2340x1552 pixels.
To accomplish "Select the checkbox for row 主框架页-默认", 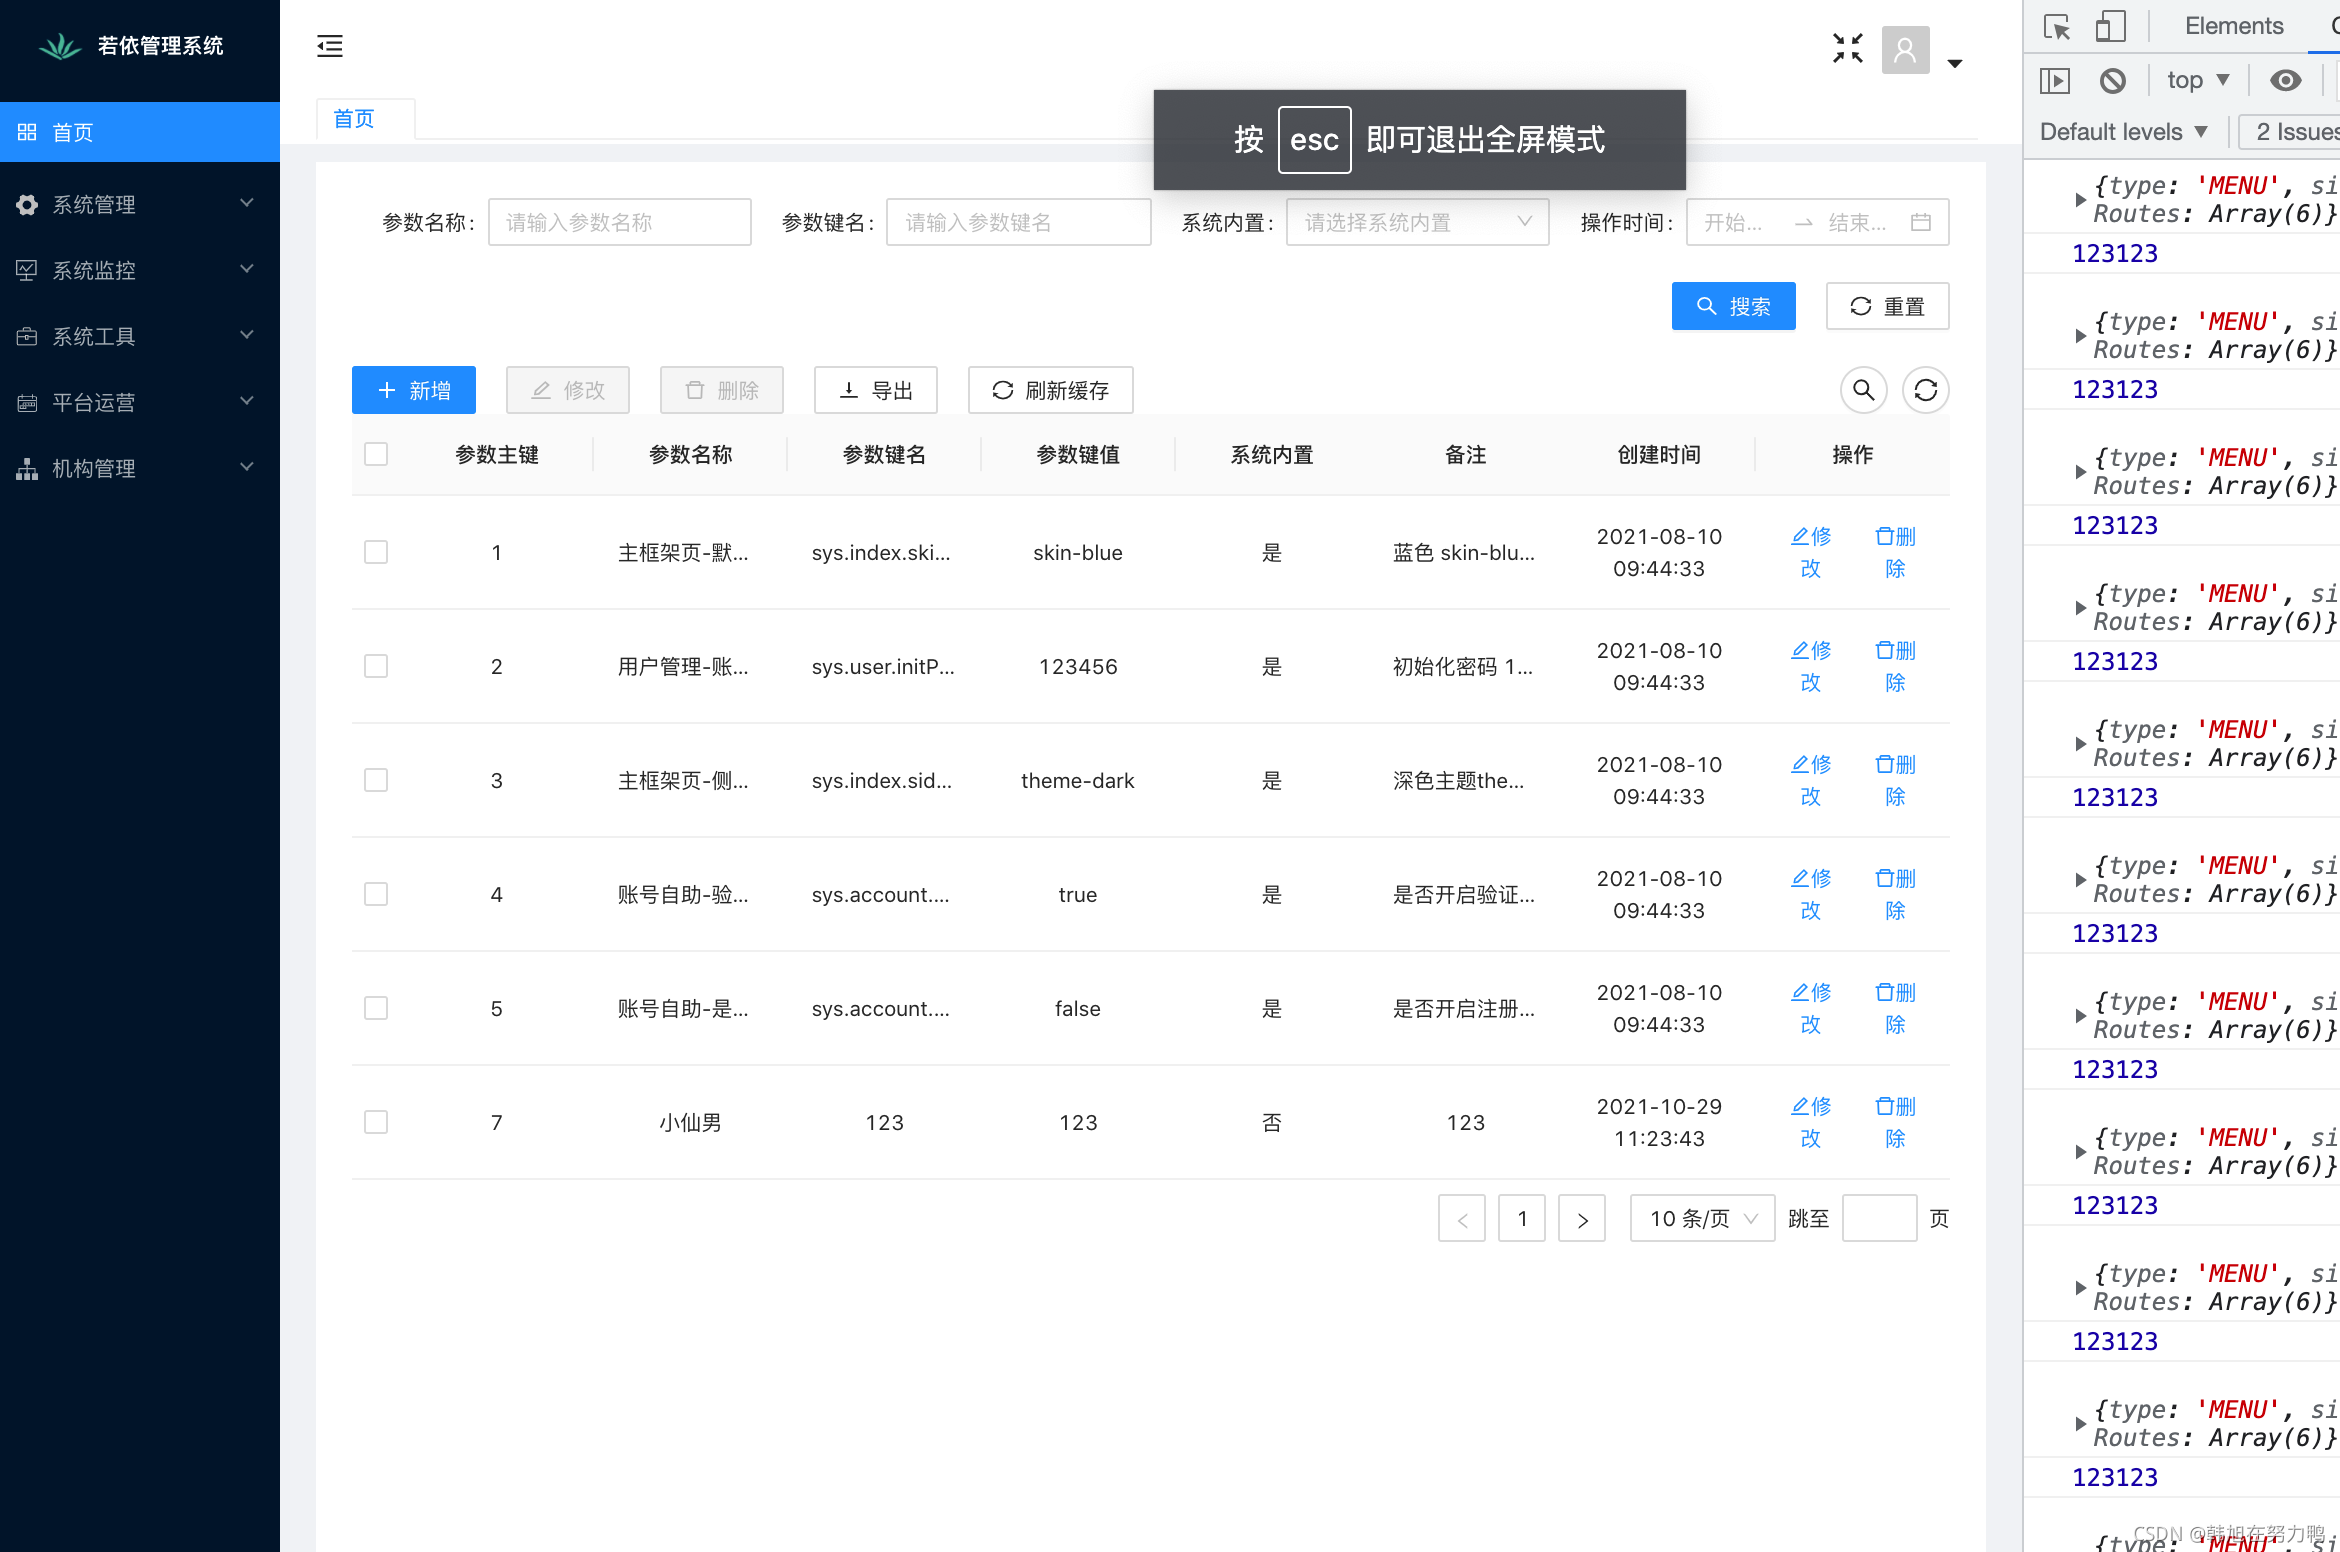I will pyautogui.click(x=376, y=552).
